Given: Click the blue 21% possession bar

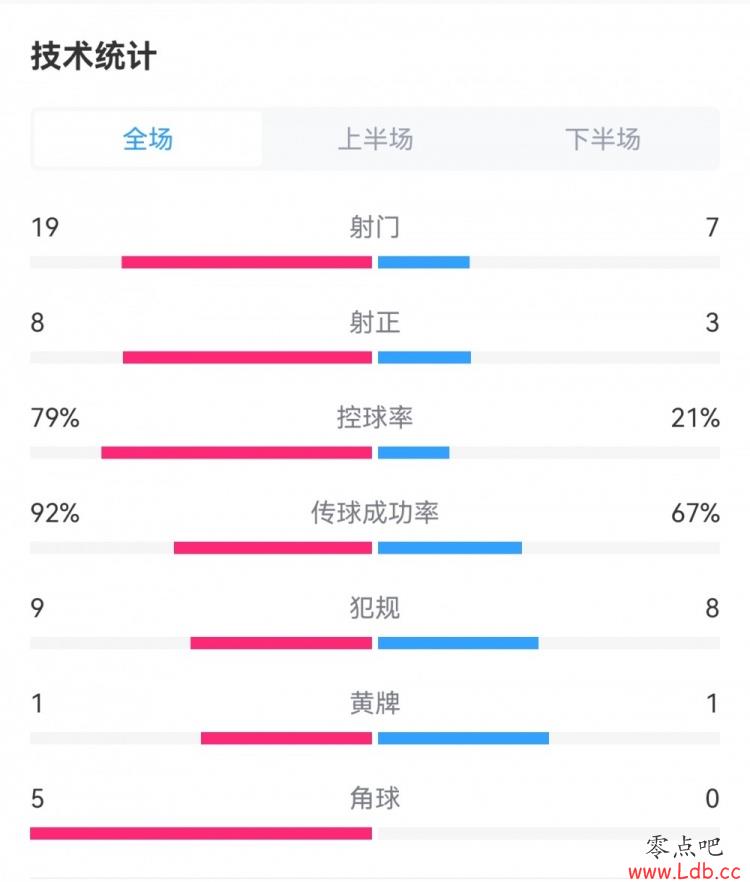Looking at the screenshot, I should point(414,452).
